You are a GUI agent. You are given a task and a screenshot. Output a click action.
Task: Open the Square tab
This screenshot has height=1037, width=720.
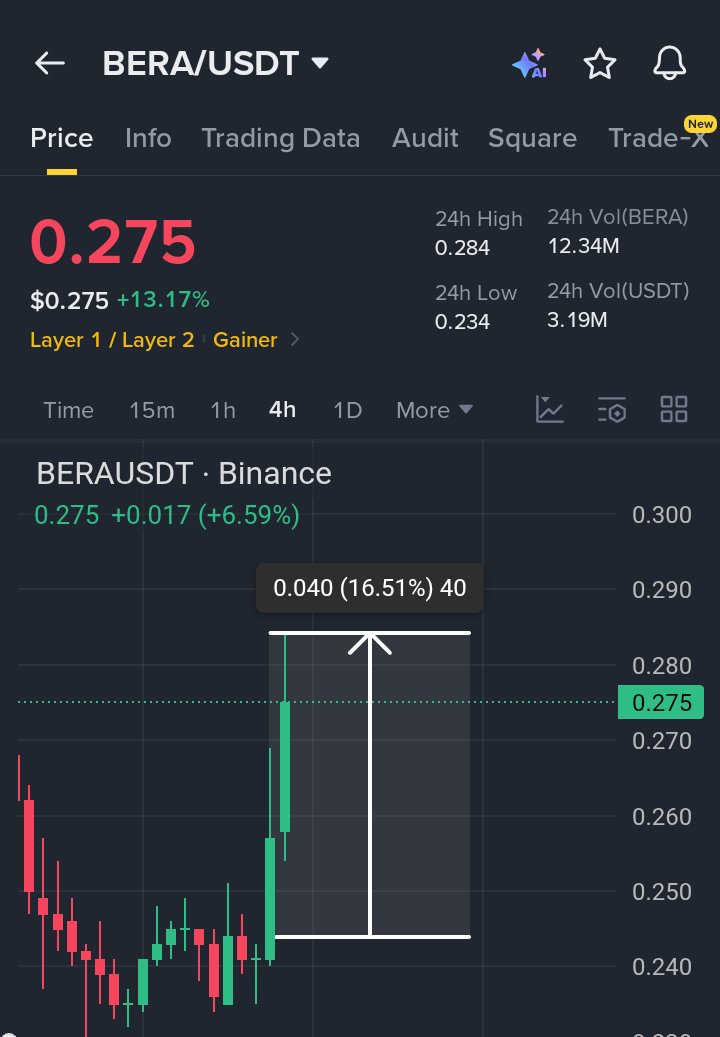click(x=532, y=138)
